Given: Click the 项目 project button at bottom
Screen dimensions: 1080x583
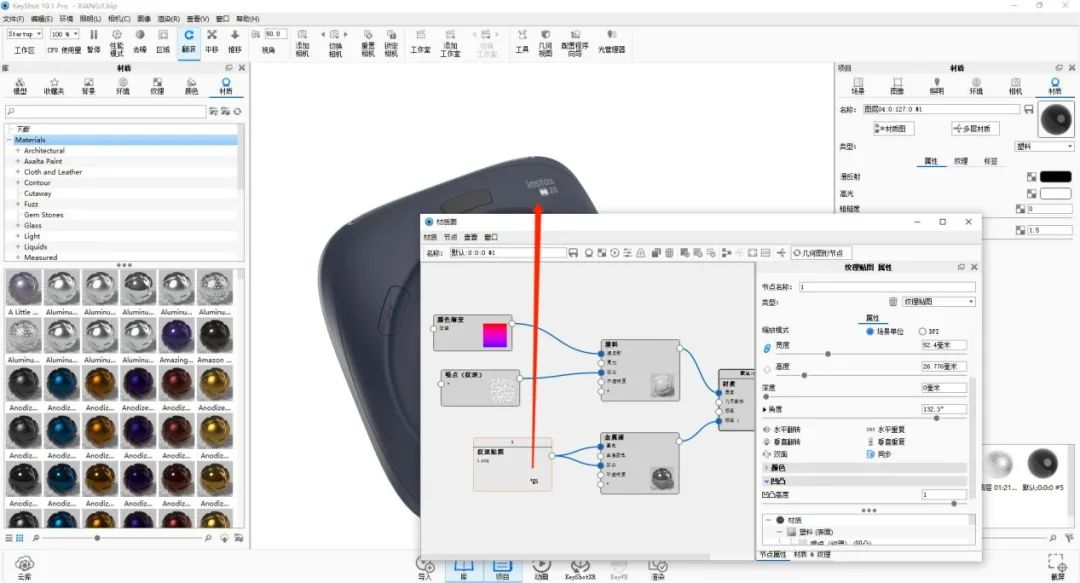Looking at the screenshot, I should tap(502, 569).
